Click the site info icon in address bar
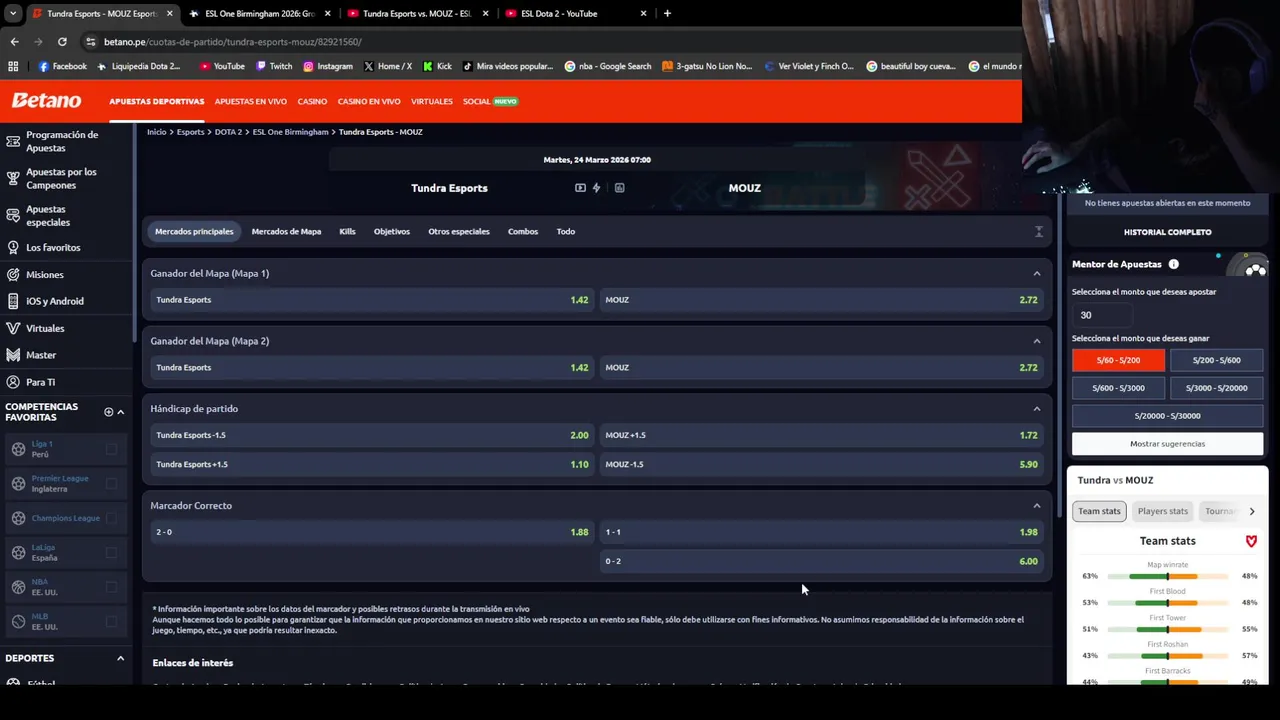Screen dimensions: 1280x720 pyautogui.click(x=91, y=42)
